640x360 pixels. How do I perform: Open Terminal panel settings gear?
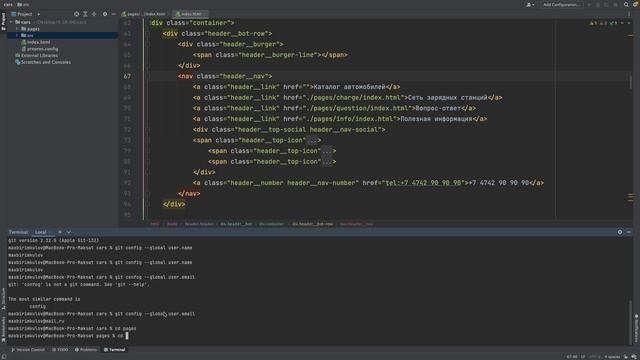(620, 232)
